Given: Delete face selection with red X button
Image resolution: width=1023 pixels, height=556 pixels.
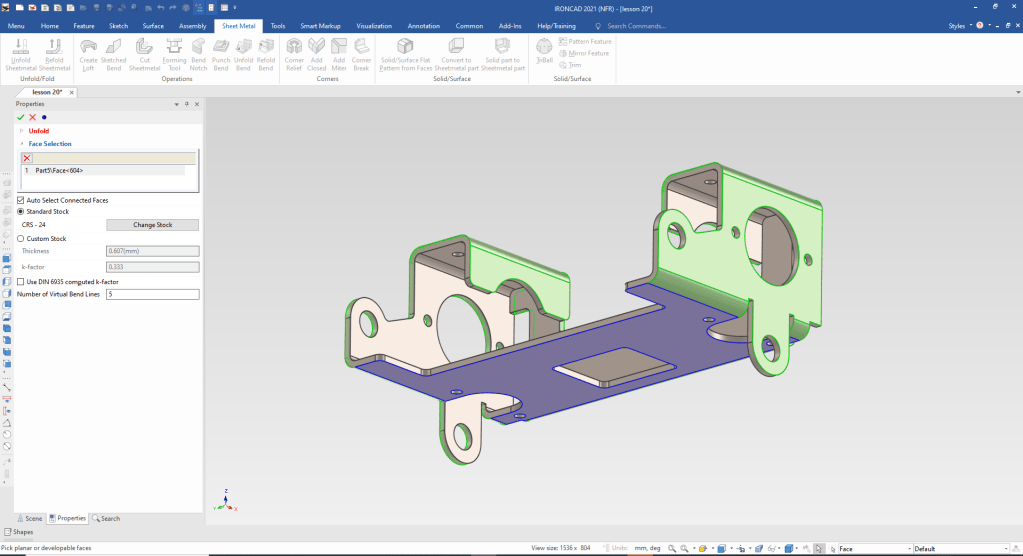Looking at the screenshot, I should pyautogui.click(x=27, y=158).
